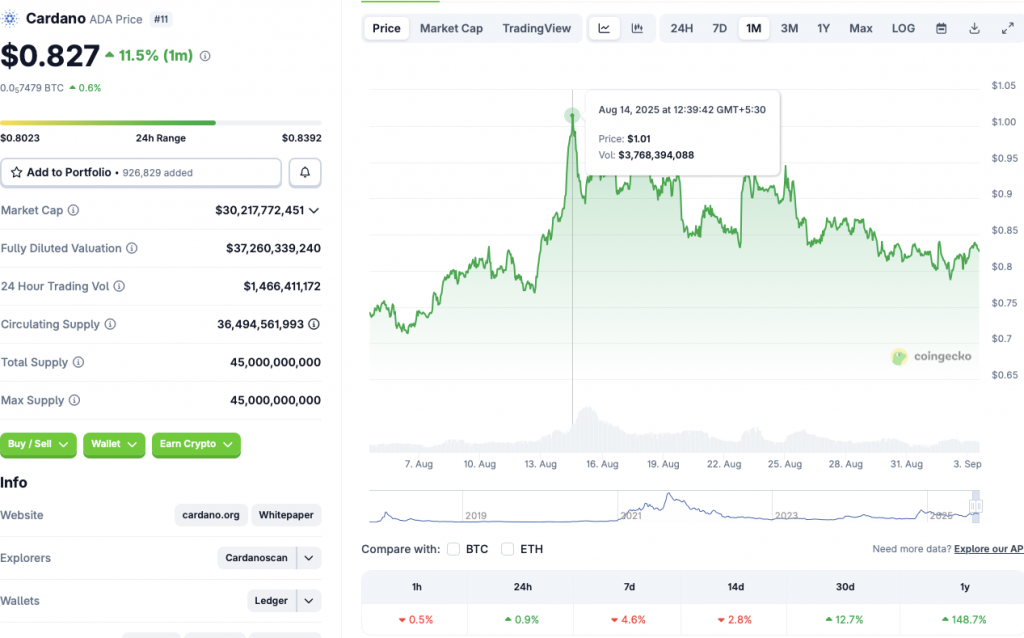The height and width of the screenshot is (638, 1024).
Task: Expand chart to fullscreen icon
Action: click(x=1008, y=28)
